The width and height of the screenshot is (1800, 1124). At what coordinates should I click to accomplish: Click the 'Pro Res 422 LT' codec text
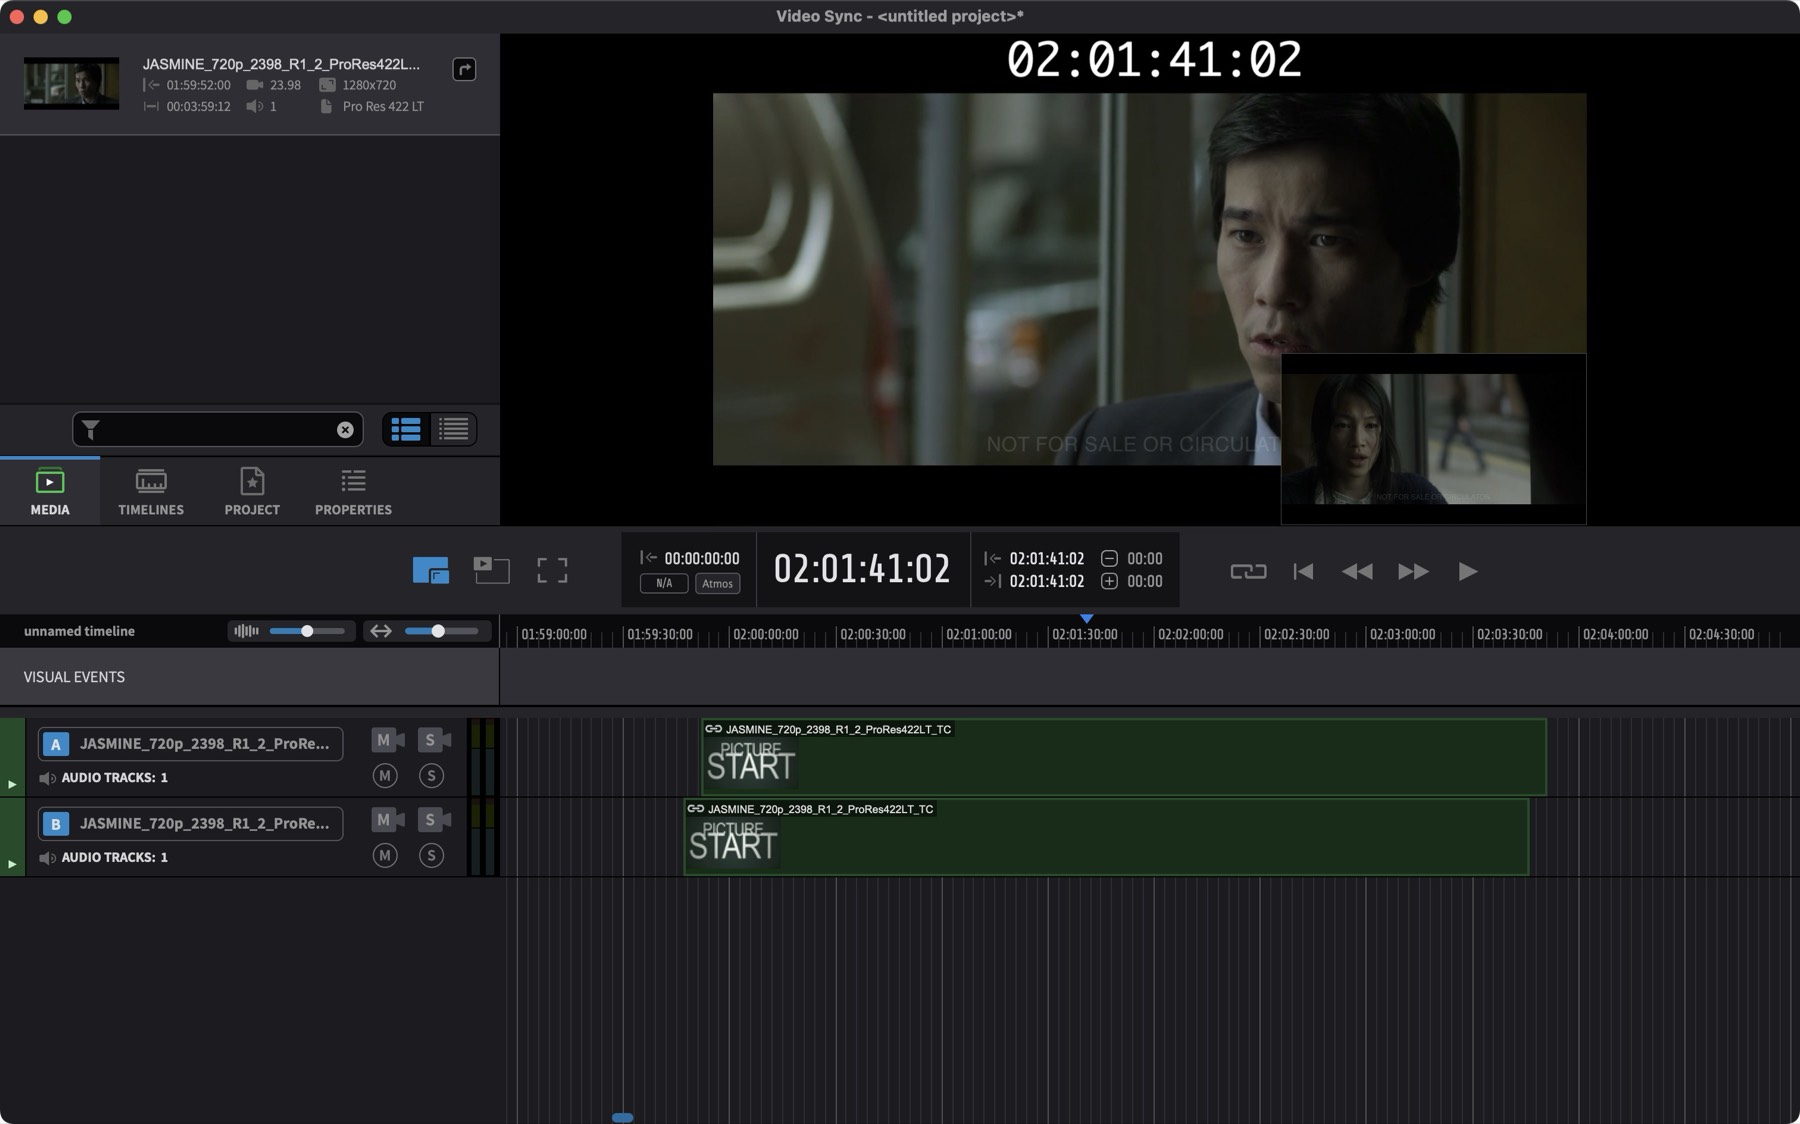pyautogui.click(x=383, y=106)
